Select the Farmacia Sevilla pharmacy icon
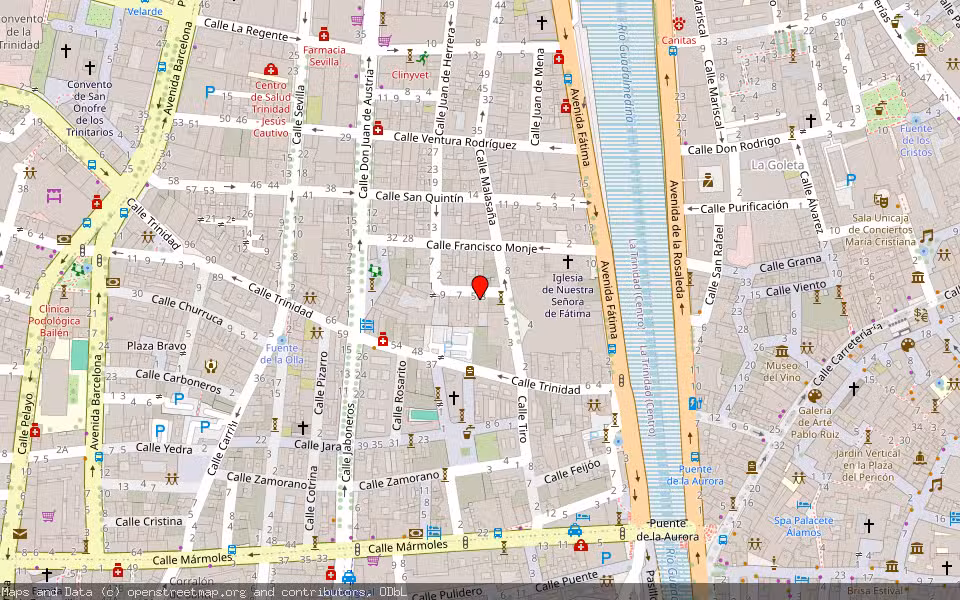 tap(324, 34)
